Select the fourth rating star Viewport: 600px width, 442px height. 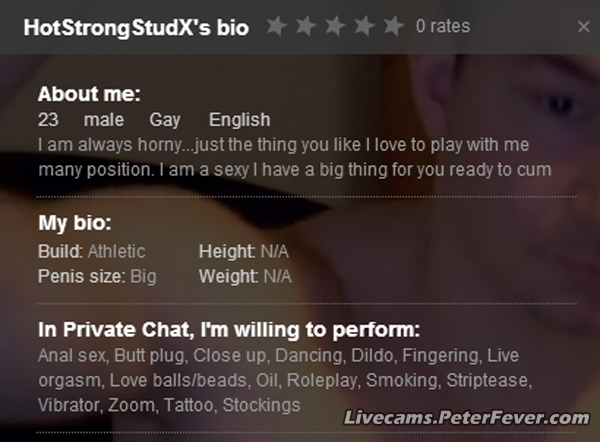364,26
